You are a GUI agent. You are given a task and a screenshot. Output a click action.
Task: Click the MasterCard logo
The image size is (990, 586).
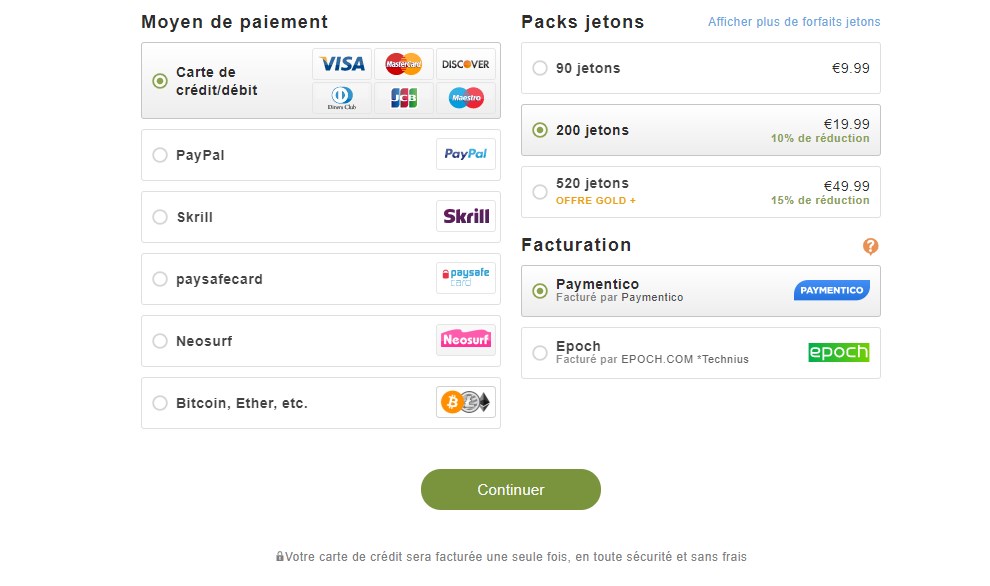403,64
